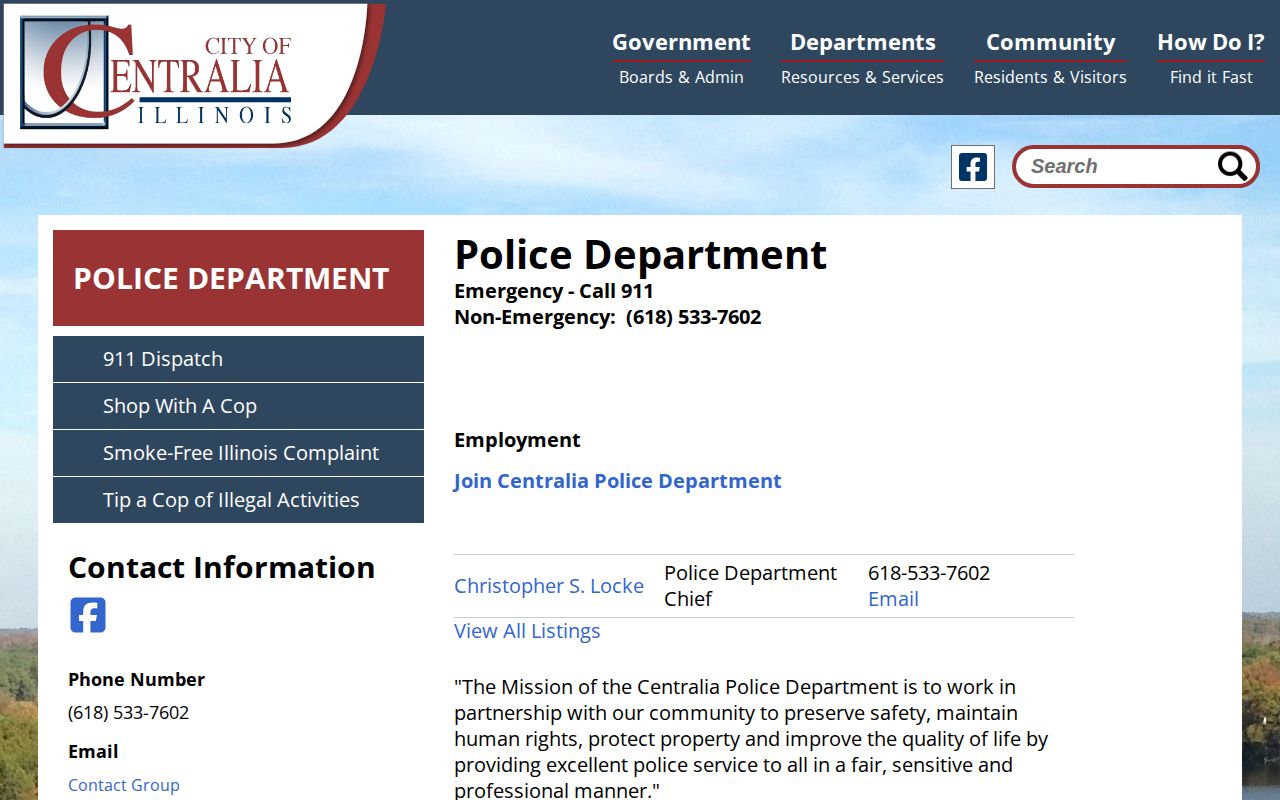Image resolution: width=1280 pixels, height=800 pixels.
Task: Click the Non-Emergency phone number line
Action: click(608, 317)
